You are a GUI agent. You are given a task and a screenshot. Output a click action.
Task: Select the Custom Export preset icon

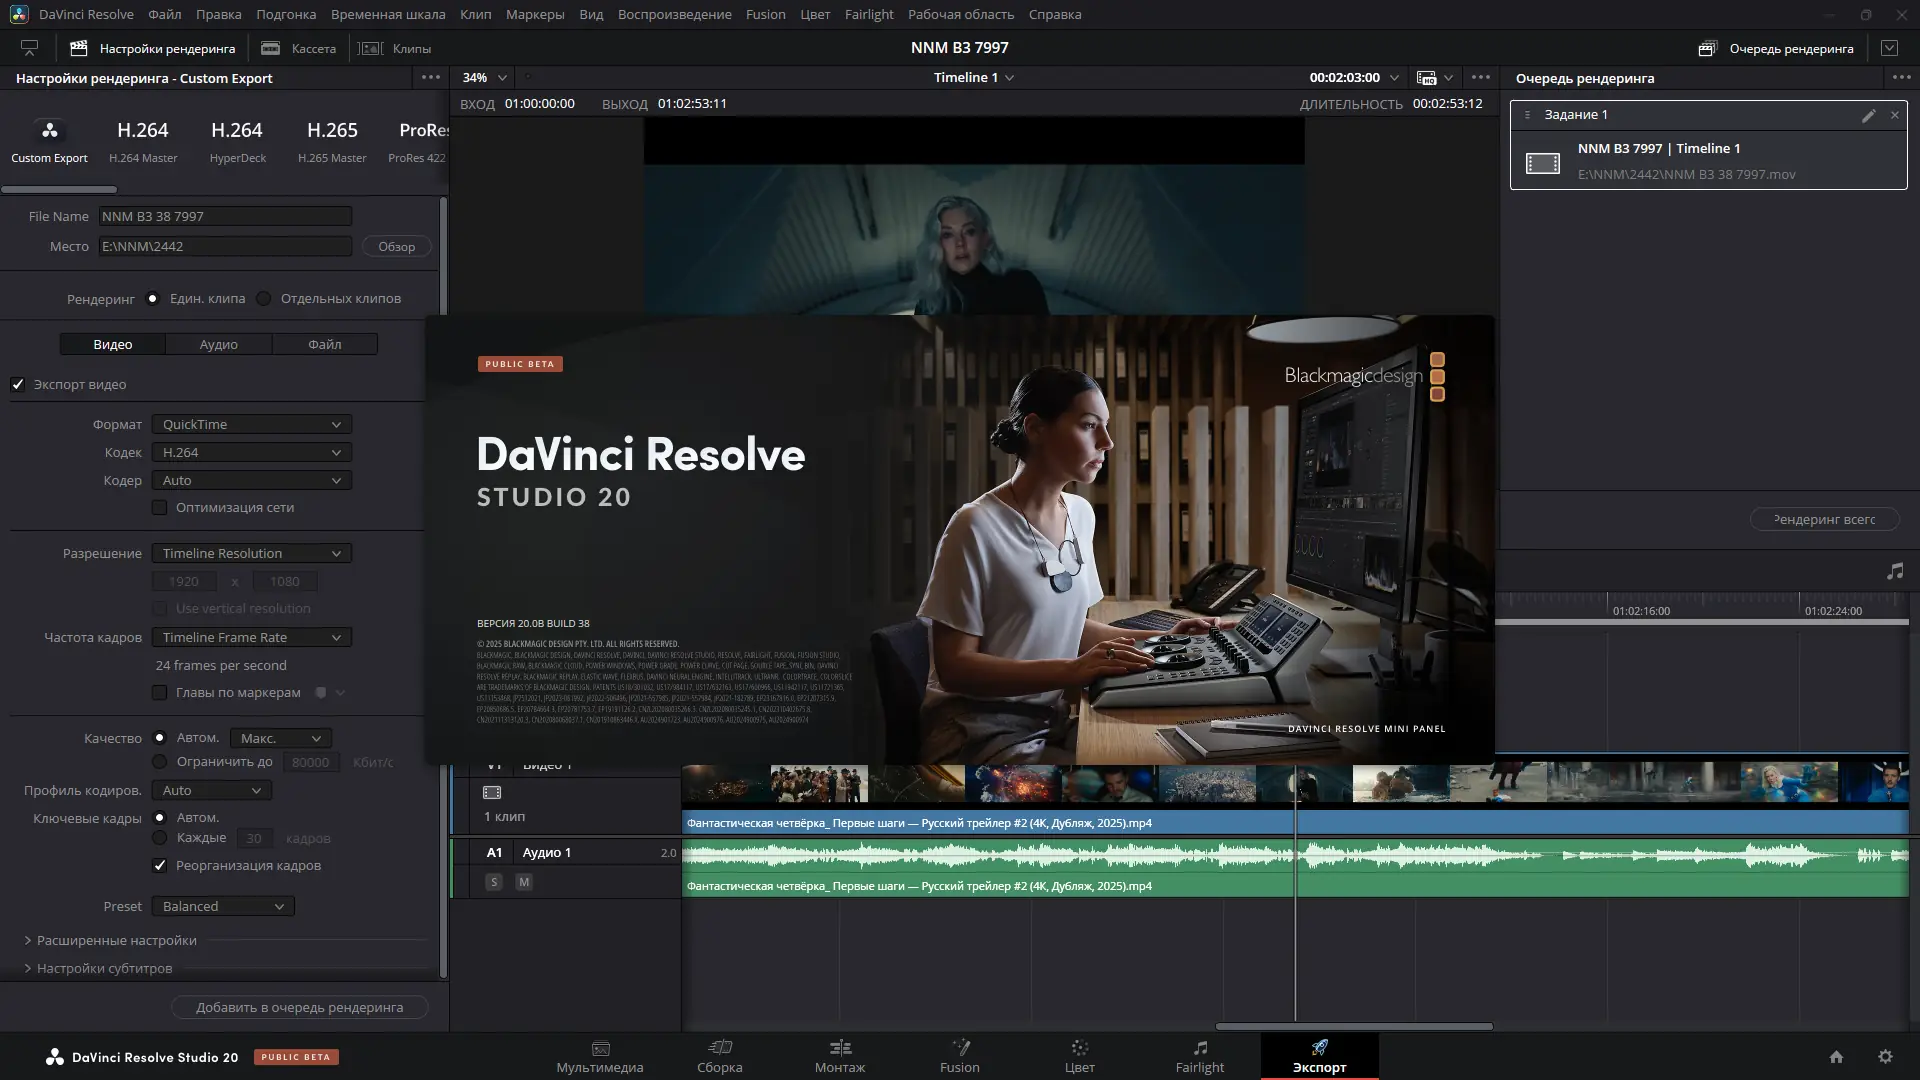[x=49, y=131]
